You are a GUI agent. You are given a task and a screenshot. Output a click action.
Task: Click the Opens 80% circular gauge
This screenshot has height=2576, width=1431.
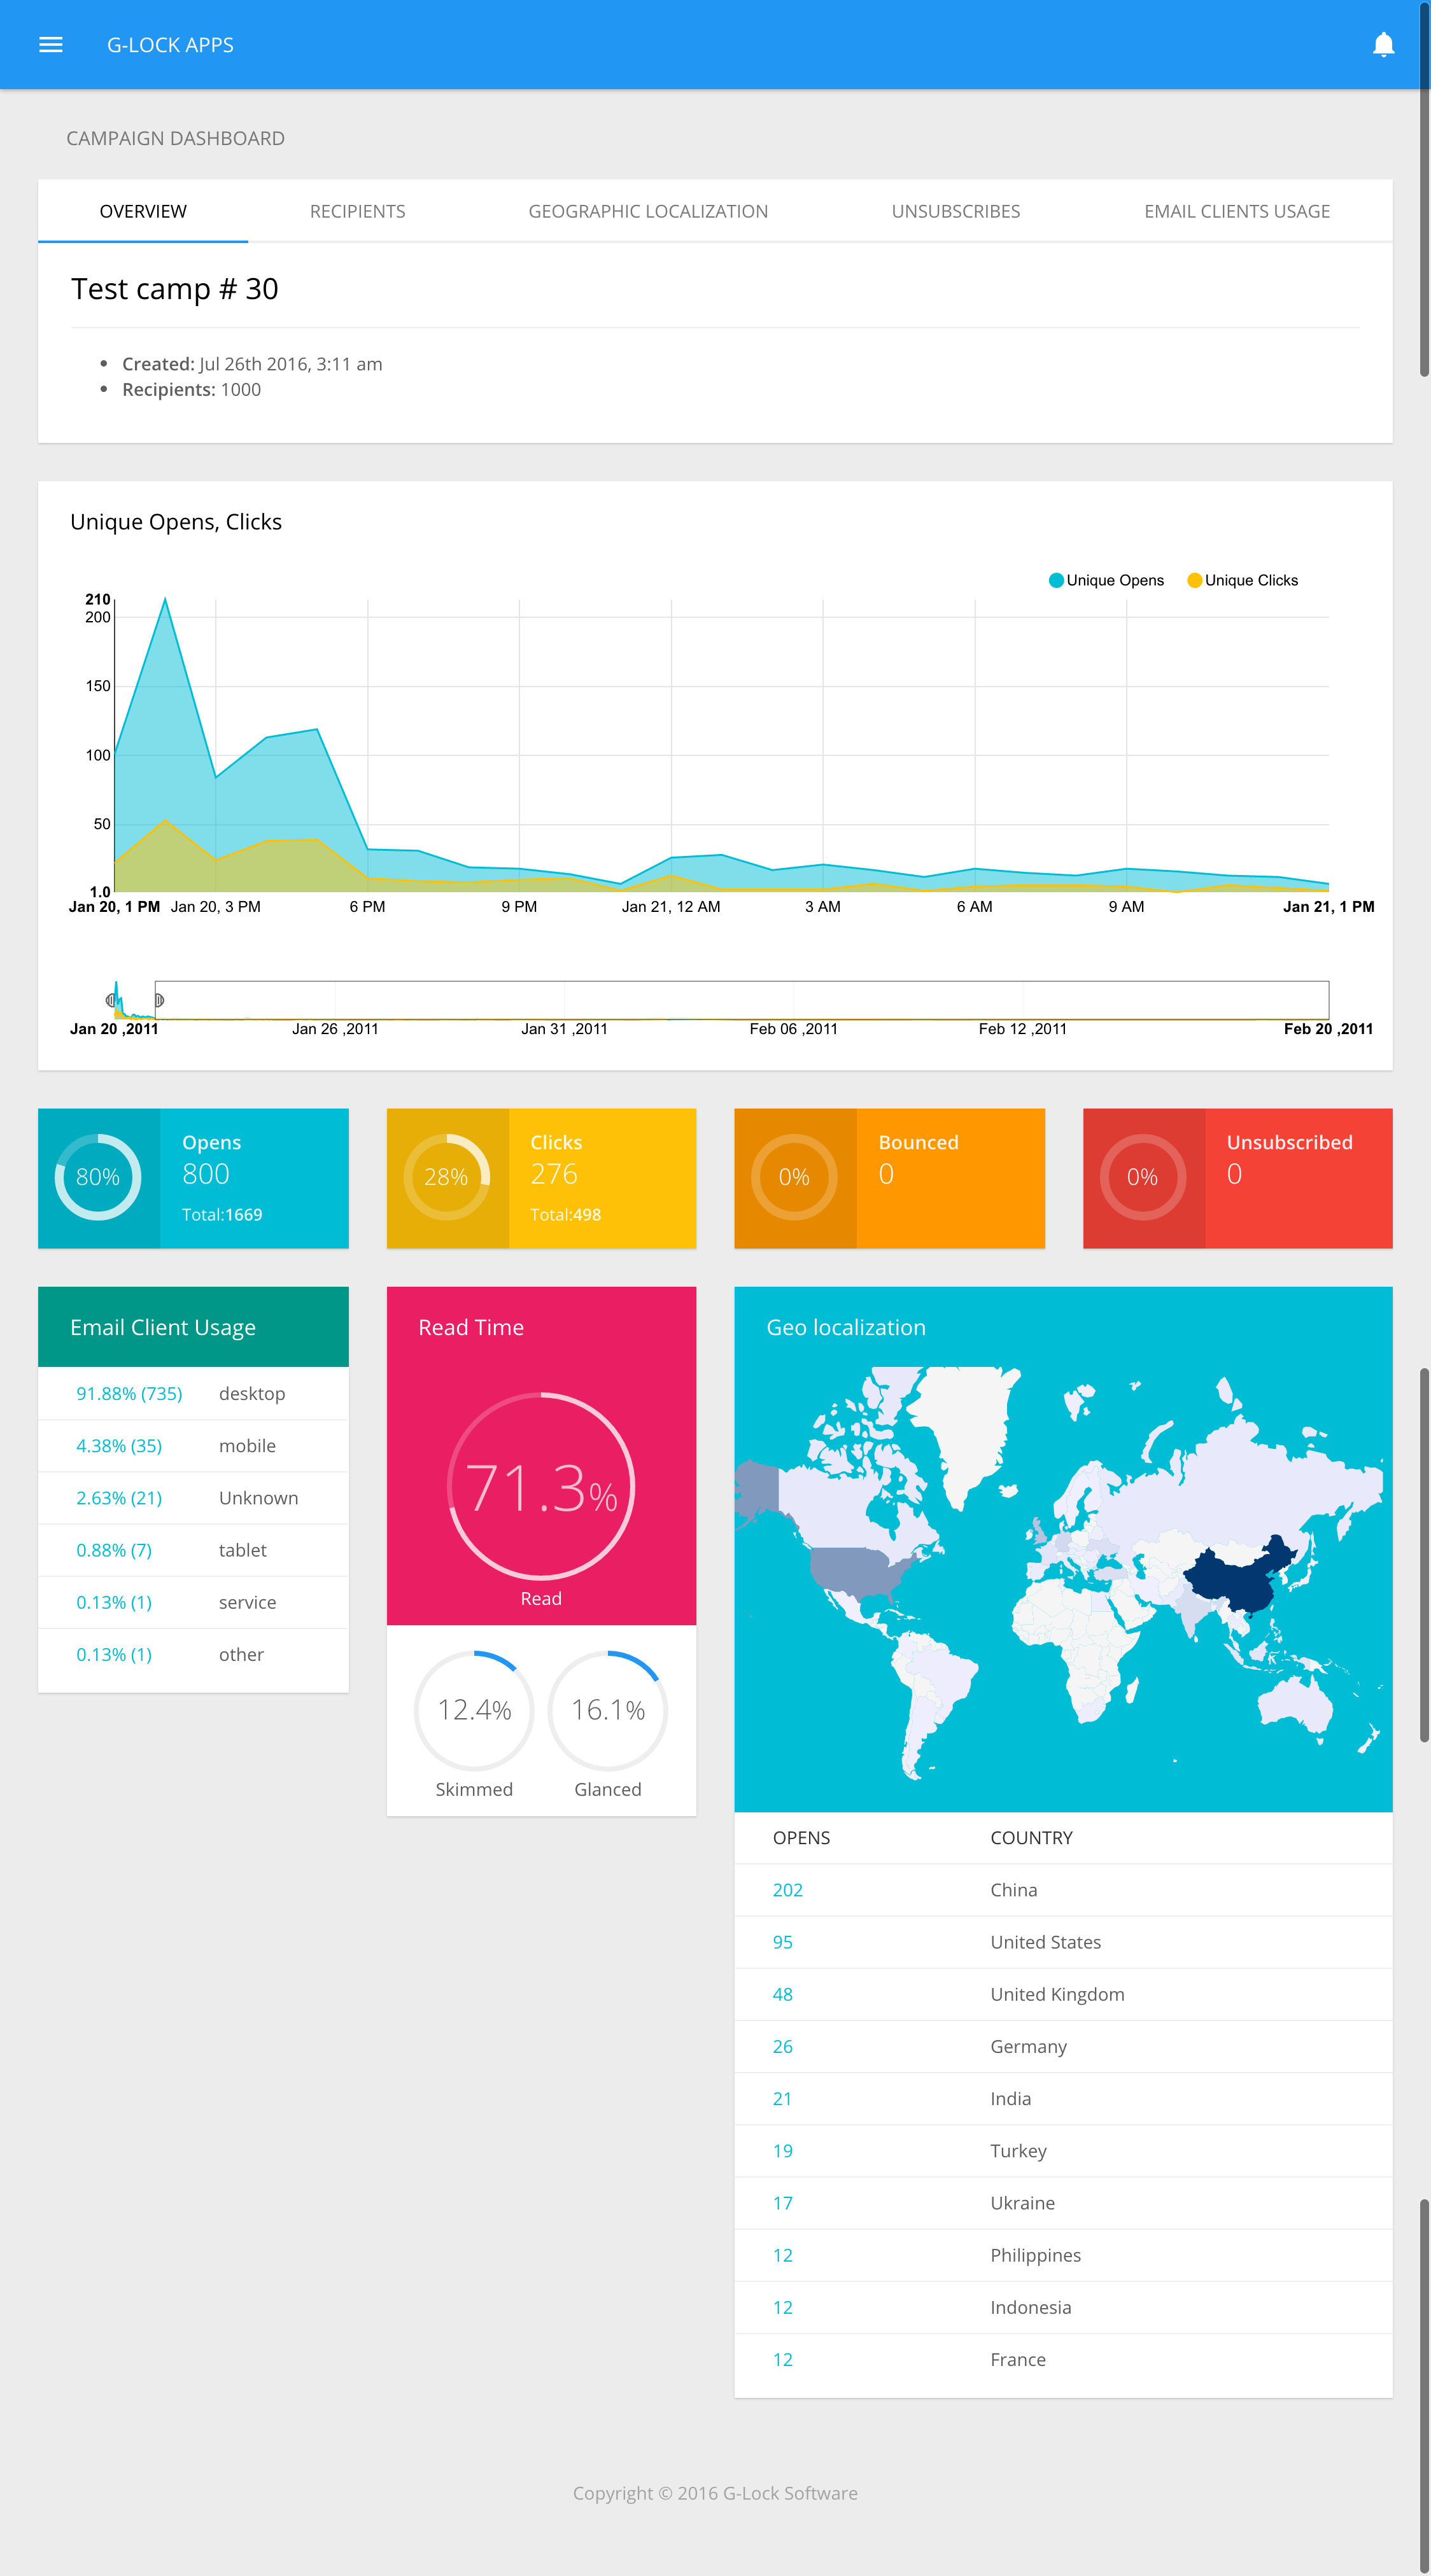tap(100, 1177)
